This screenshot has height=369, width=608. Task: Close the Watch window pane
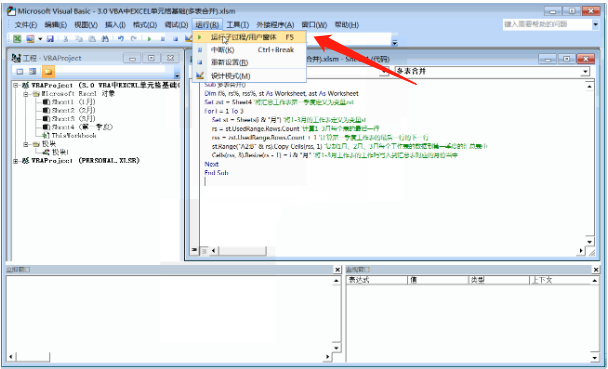point(596,270)
